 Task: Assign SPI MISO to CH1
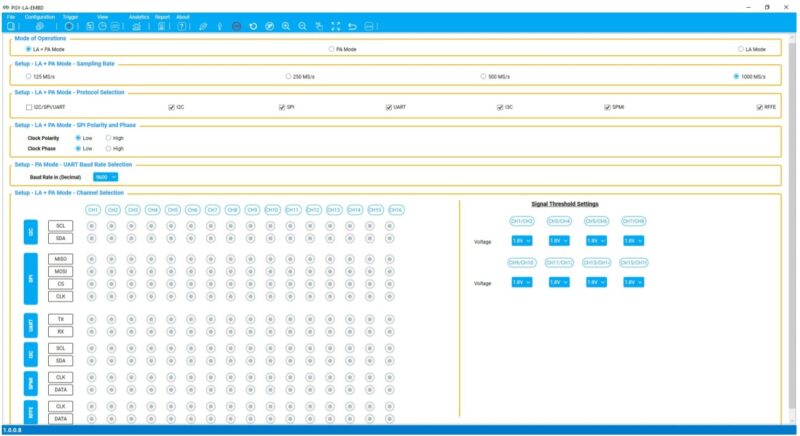click(x=91, y=259)
